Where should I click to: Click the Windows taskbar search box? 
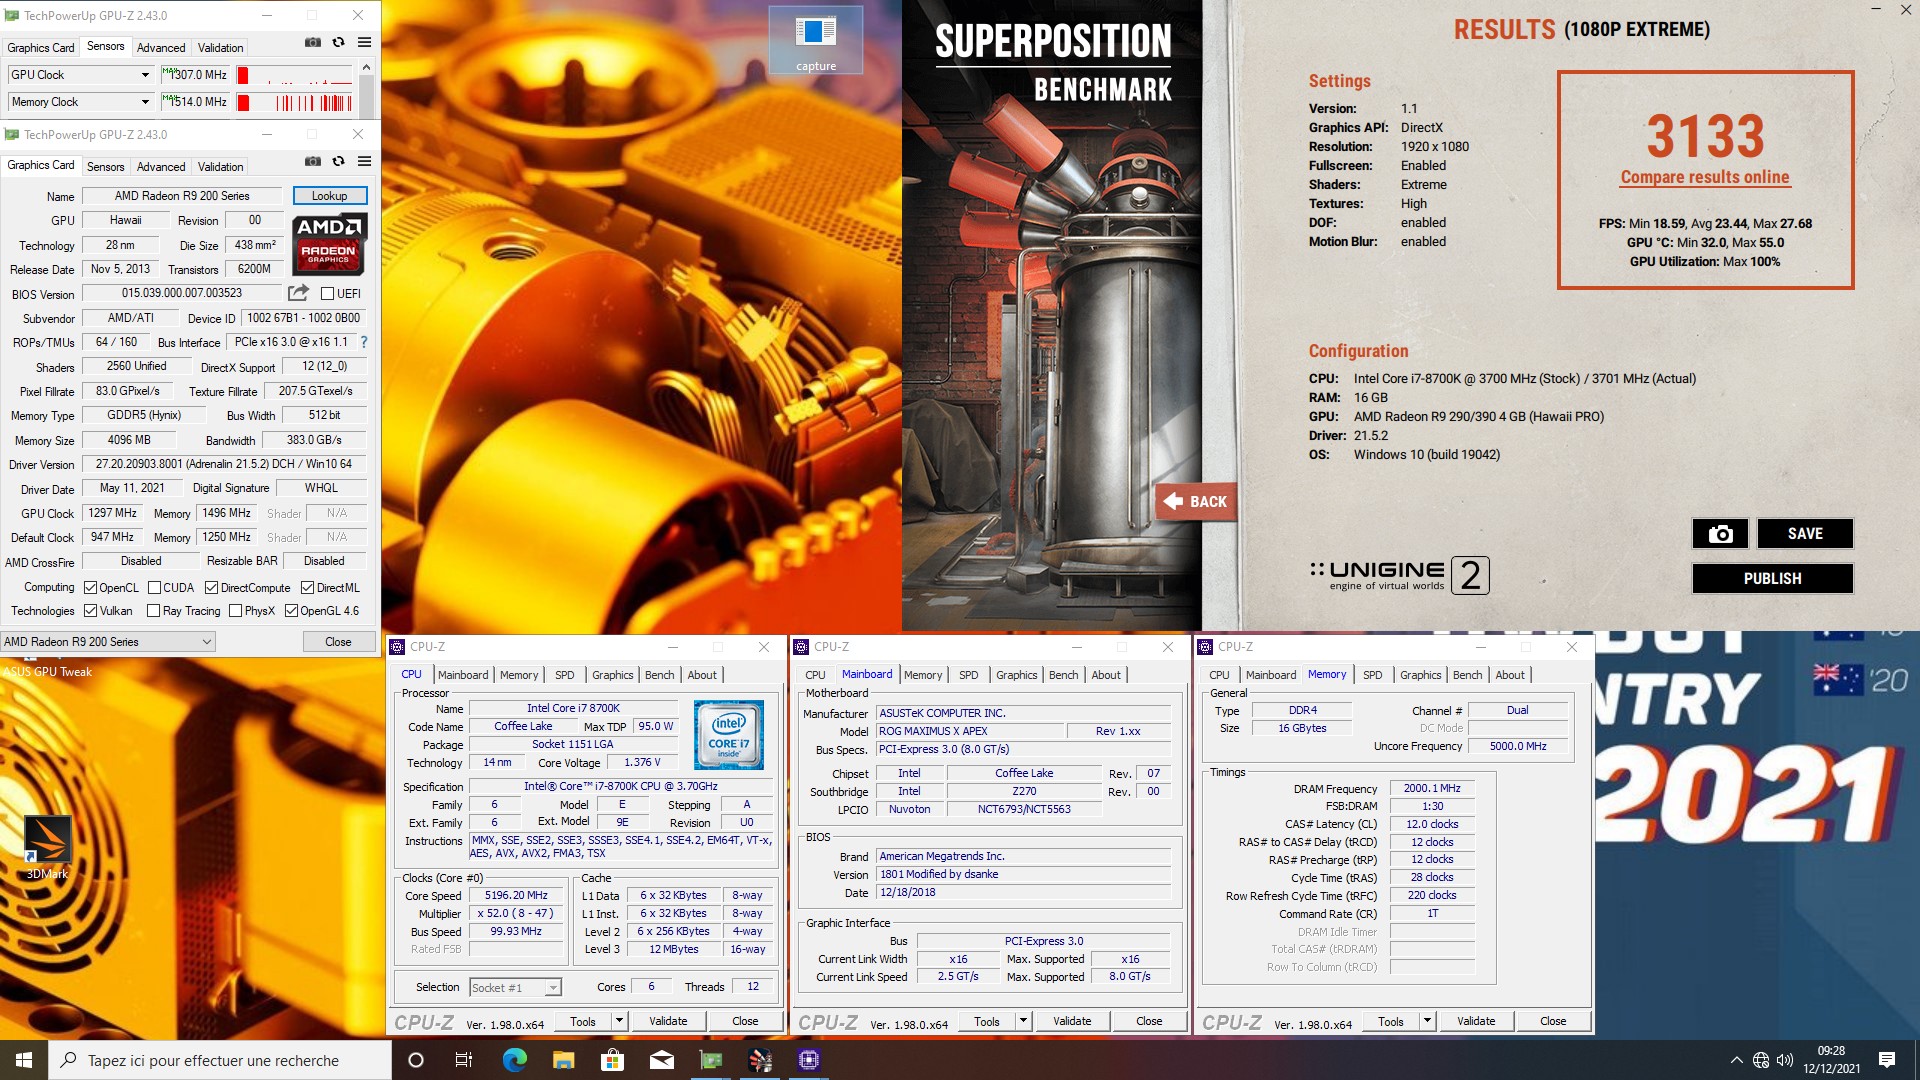[220, 1060]
